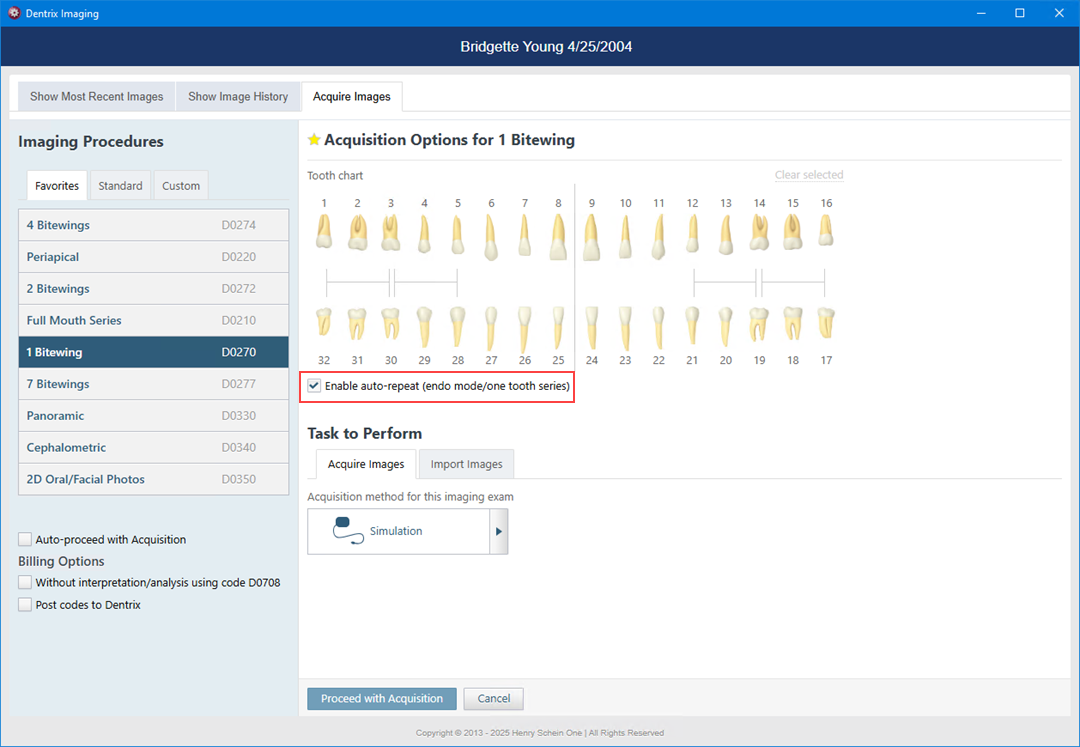Select lower tooth 30 in tooth chart
This screenshot has width=1080, height=747.
[x=391, y=324]
